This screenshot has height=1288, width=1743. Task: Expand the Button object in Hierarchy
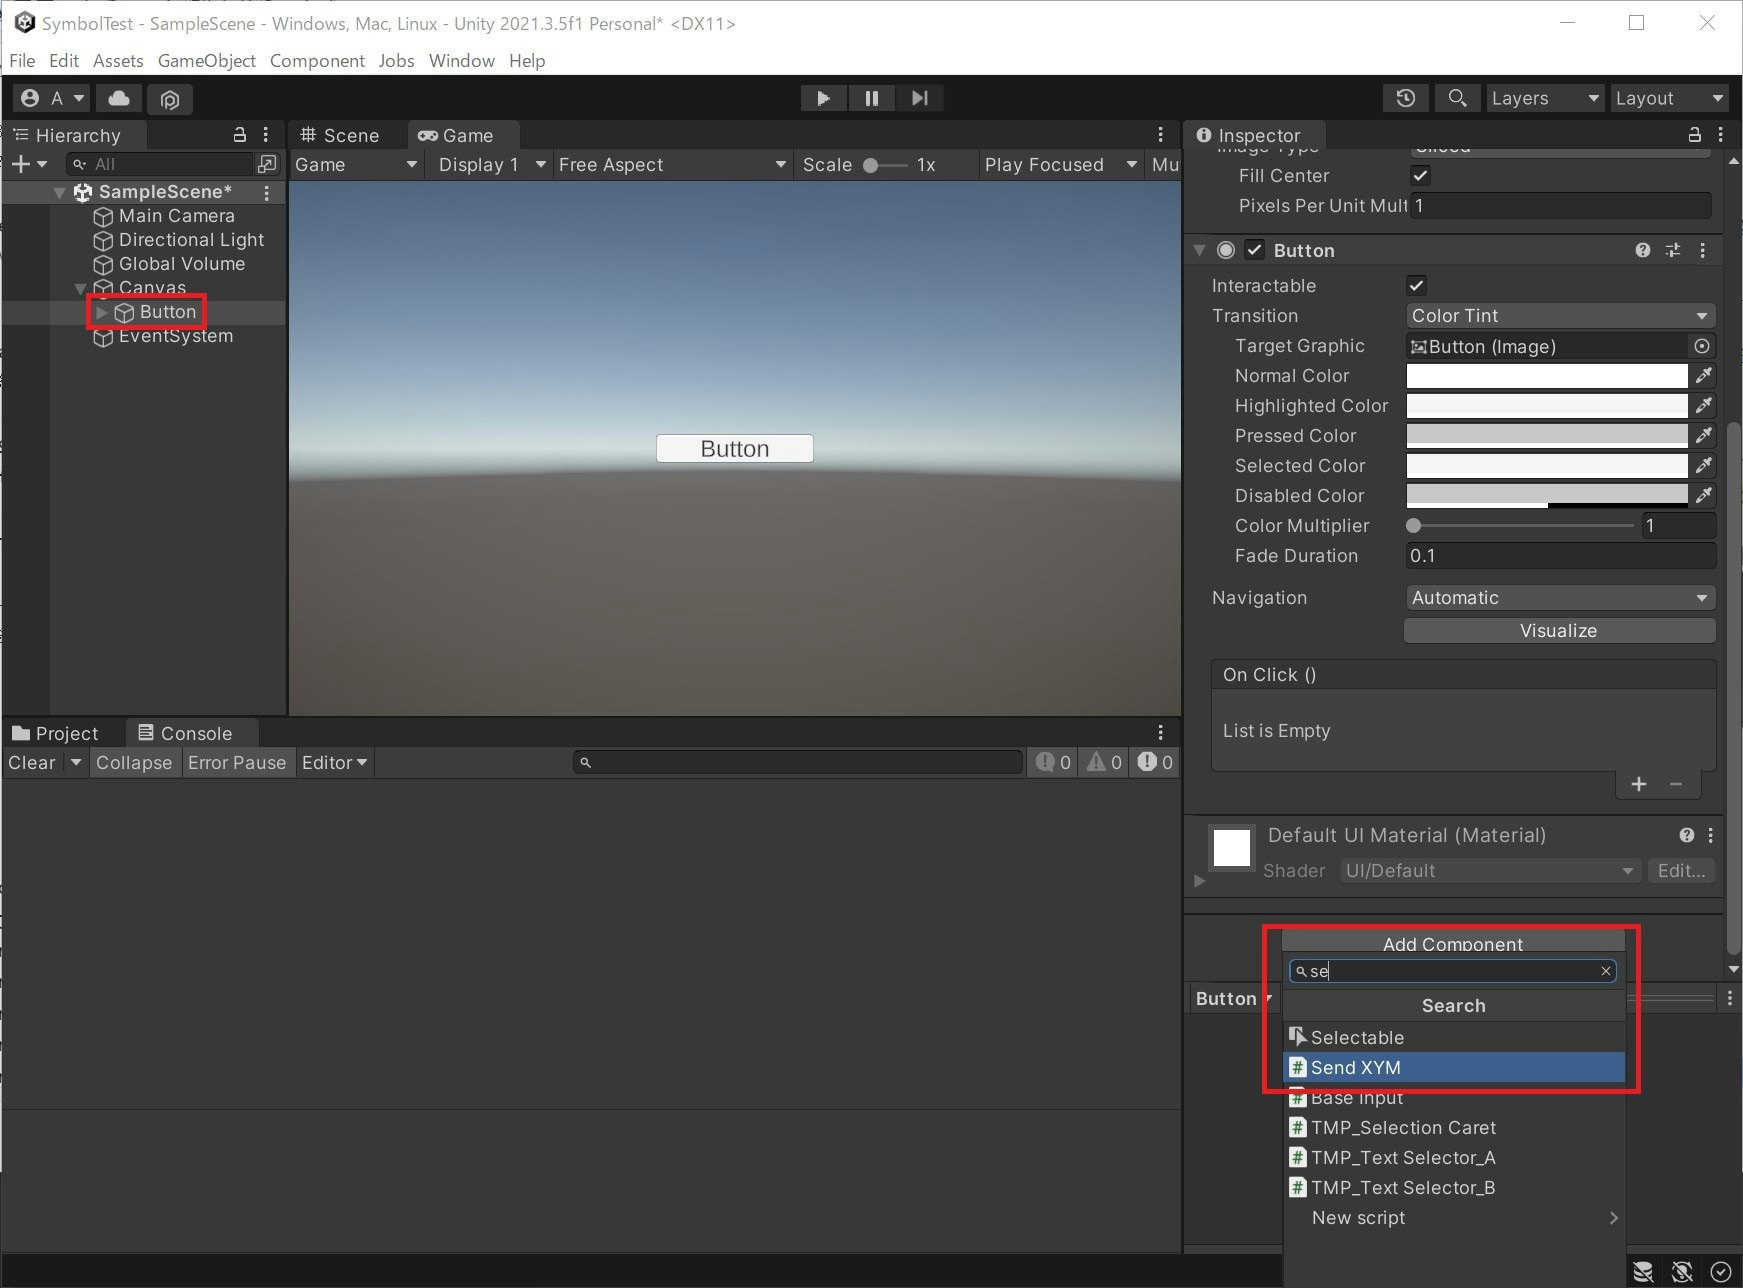point(101,312)
